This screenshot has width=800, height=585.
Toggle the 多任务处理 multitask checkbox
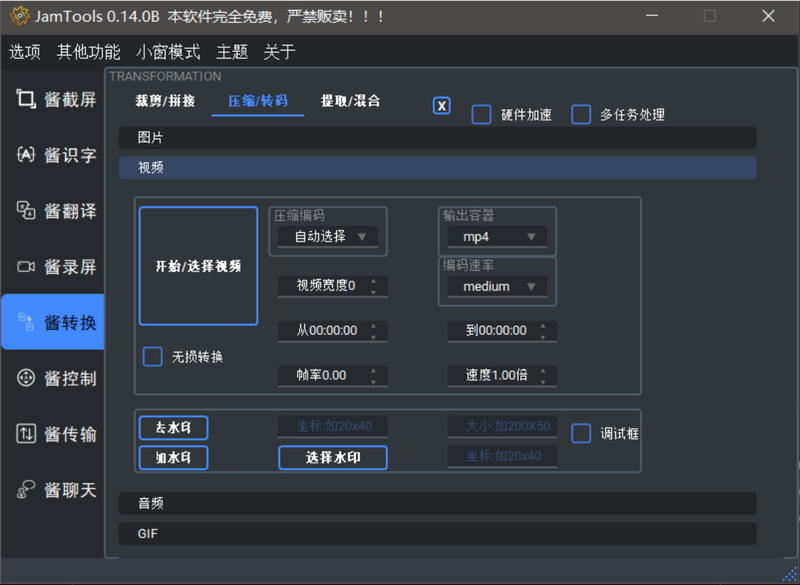581,114
